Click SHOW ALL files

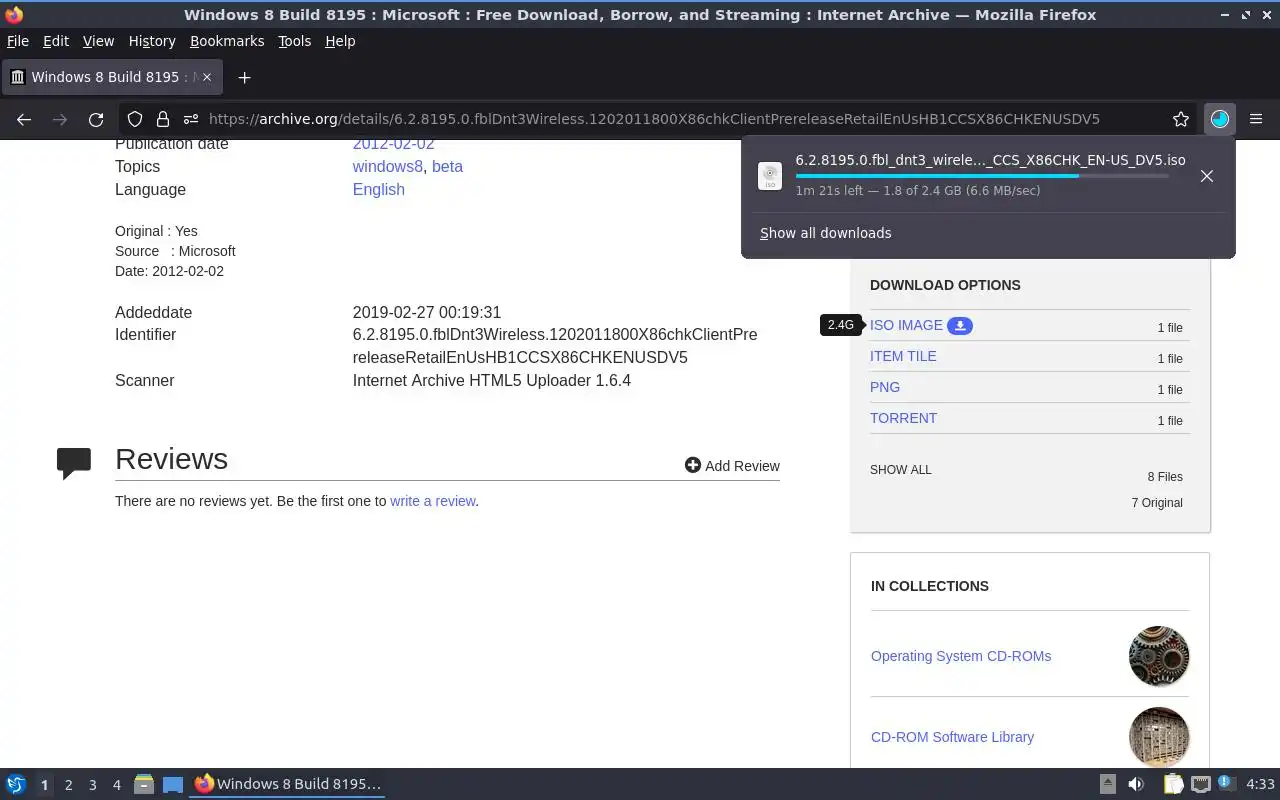tap(901, 470)
